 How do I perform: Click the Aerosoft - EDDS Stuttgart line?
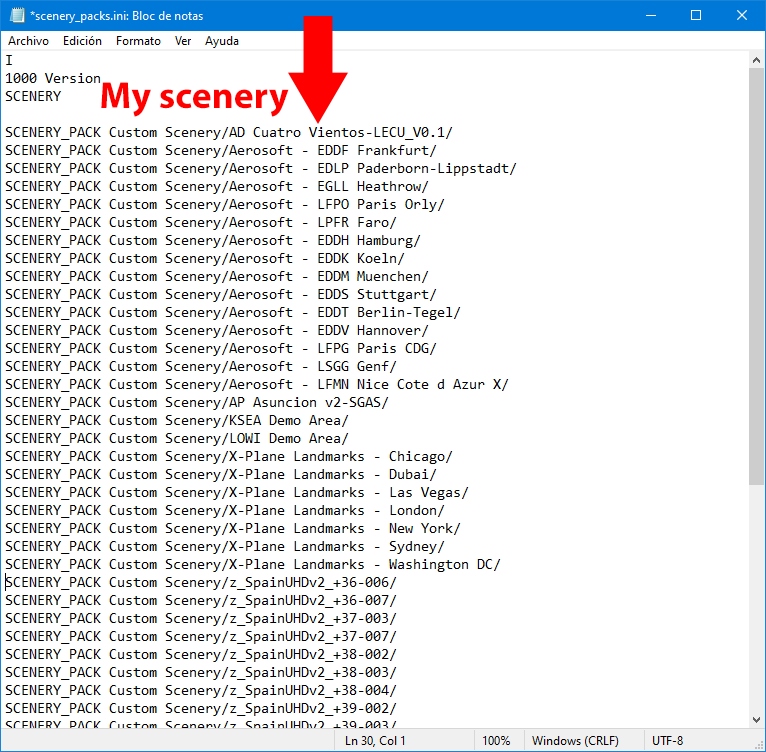pos(221,295)
